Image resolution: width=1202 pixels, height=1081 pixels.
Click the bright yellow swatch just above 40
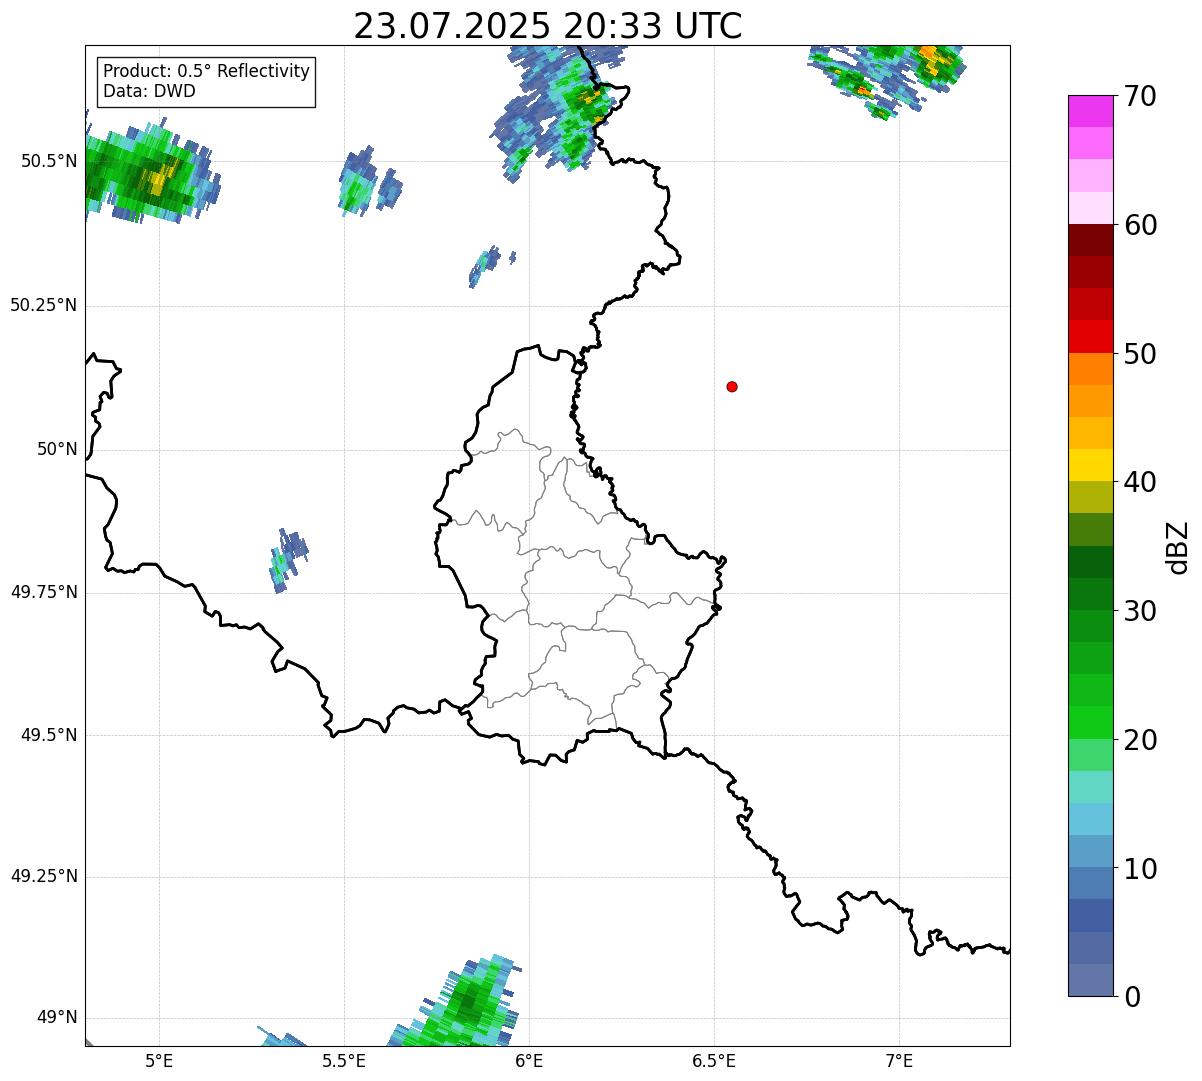coord(1091,466)
